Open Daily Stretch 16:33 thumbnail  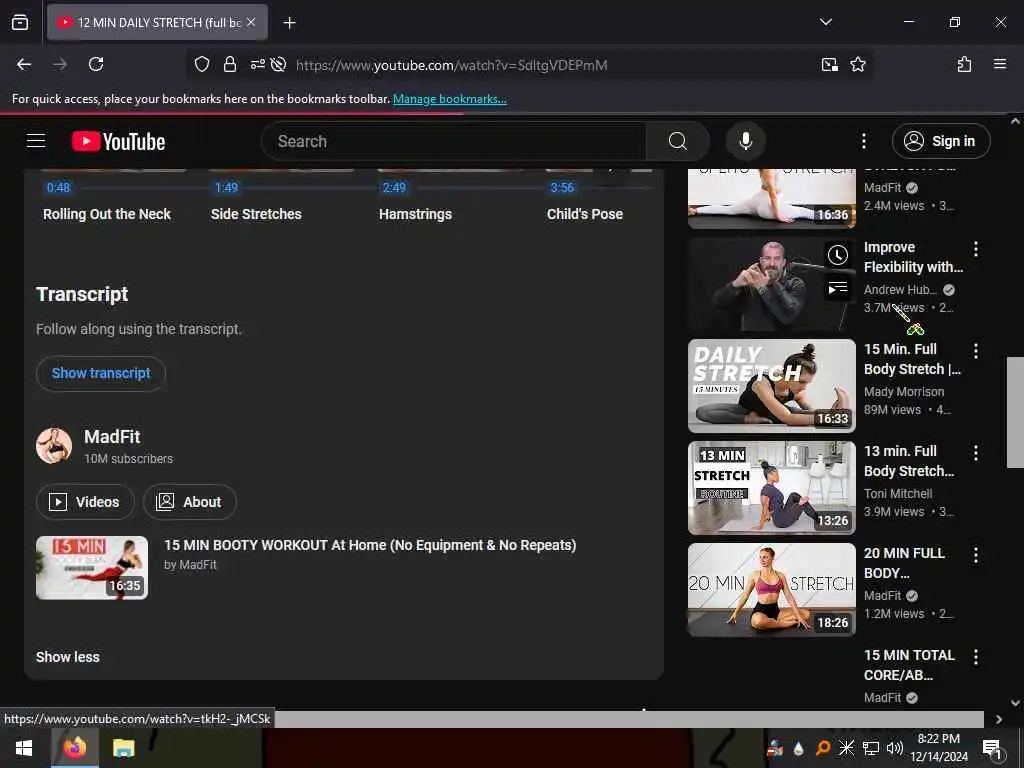(x=771, y=386)
